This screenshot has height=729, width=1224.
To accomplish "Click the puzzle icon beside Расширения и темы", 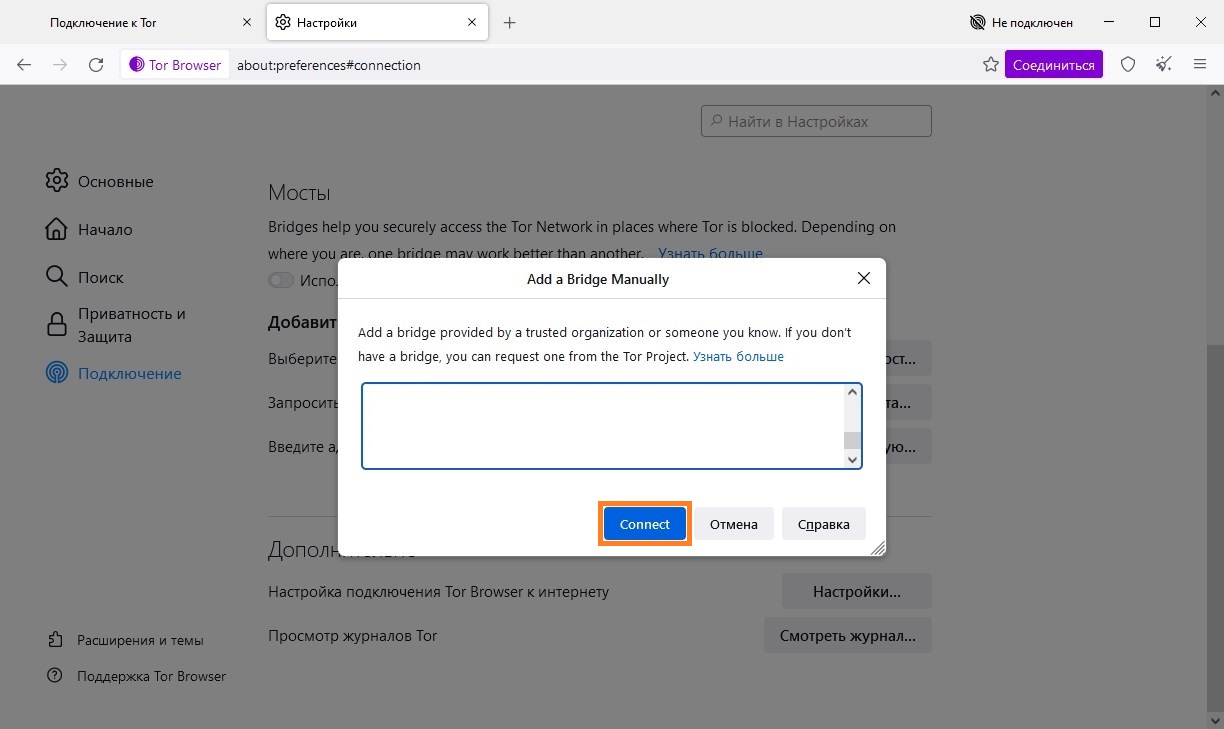I will (x=55, y=640).
